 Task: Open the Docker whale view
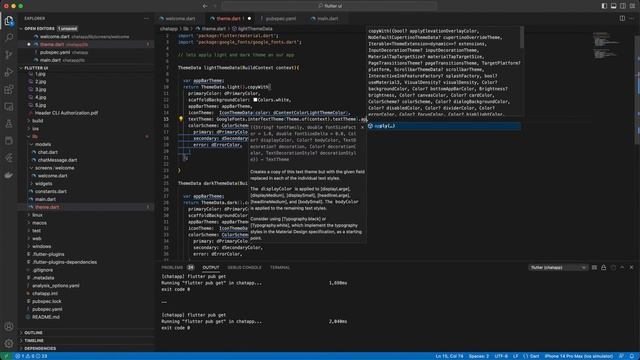pyautogui.click(x=9, y=175)
